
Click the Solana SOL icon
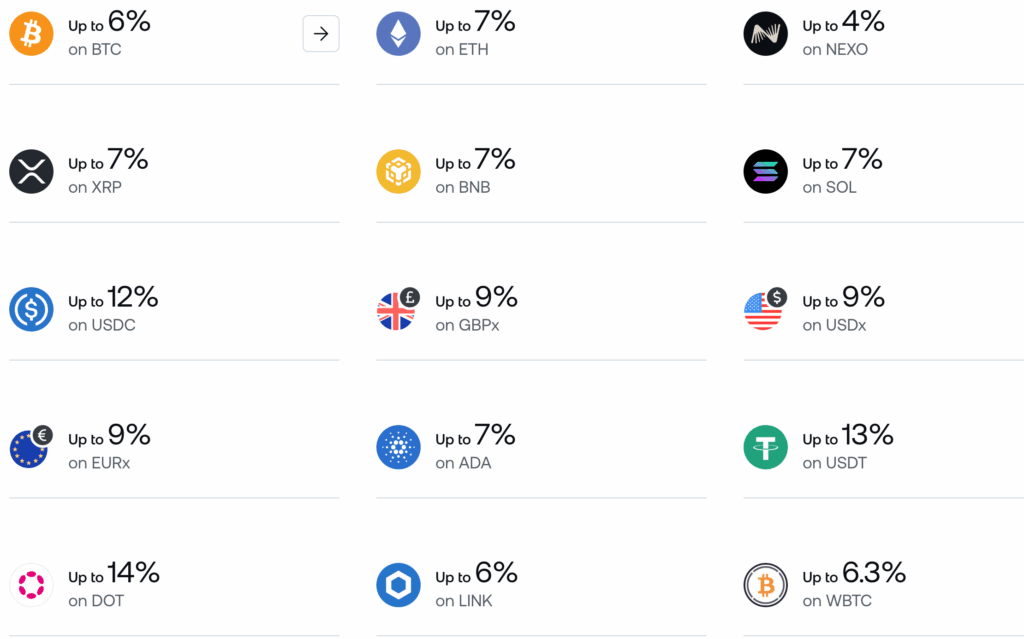point(765,172)
